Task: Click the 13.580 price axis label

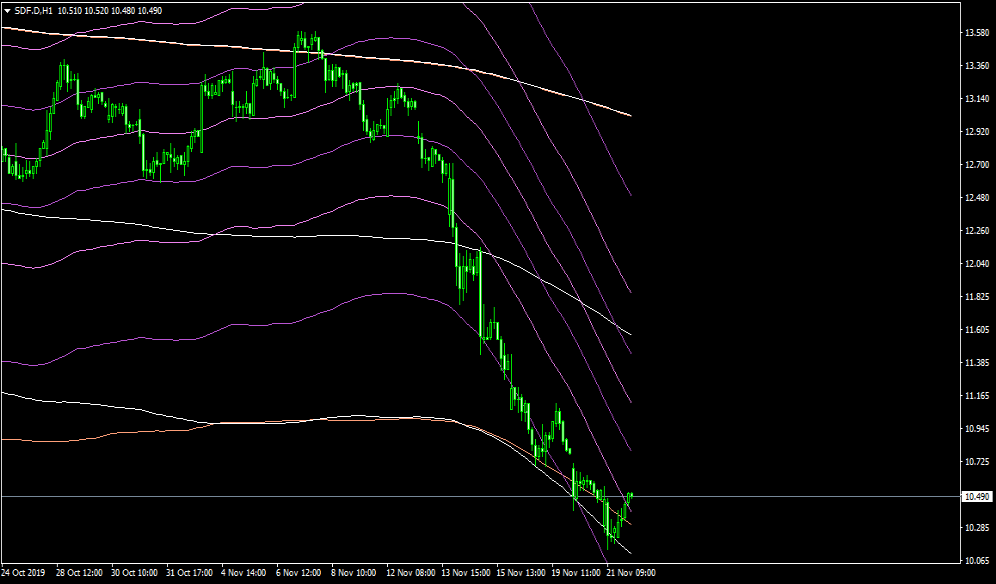Action: click(976, 33)
